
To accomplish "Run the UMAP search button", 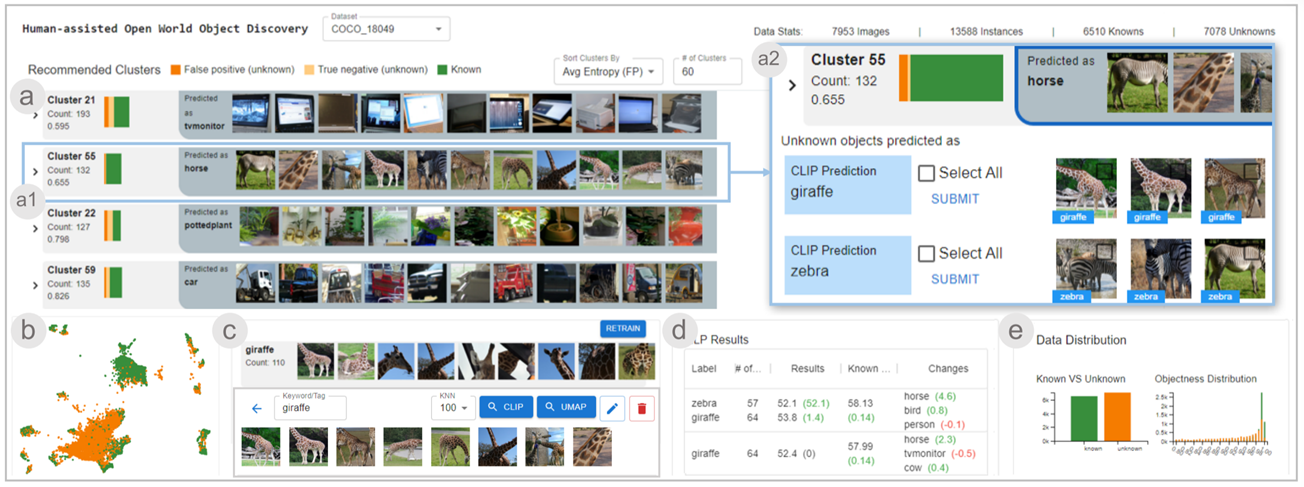I will pyautogui.click(x=567, y=408).
